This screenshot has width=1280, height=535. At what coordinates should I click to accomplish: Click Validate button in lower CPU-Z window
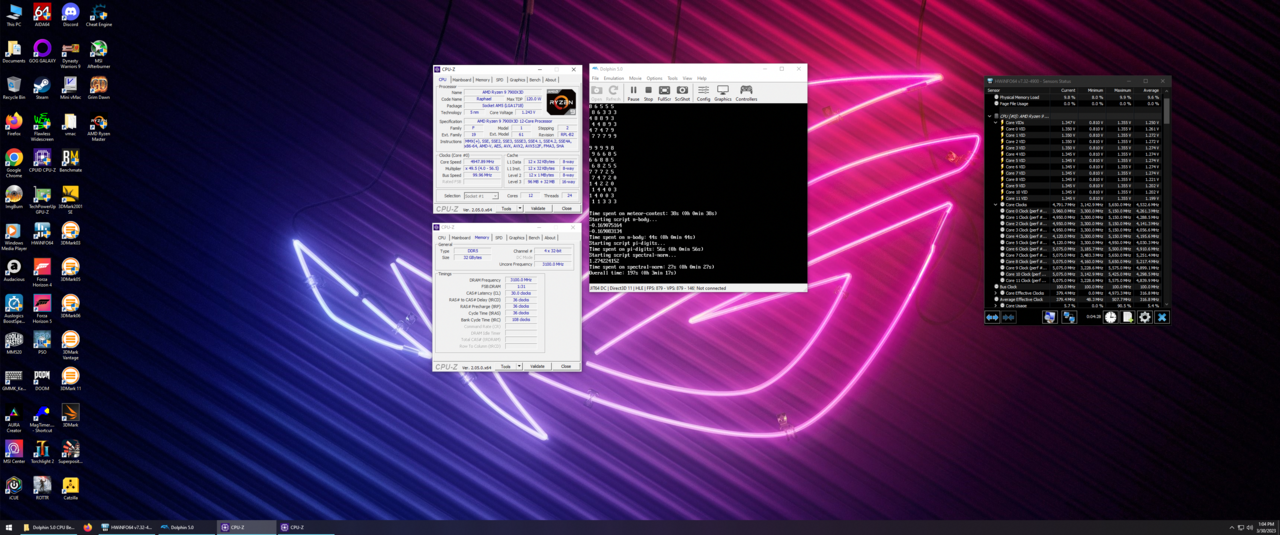(x=538, y=366)
